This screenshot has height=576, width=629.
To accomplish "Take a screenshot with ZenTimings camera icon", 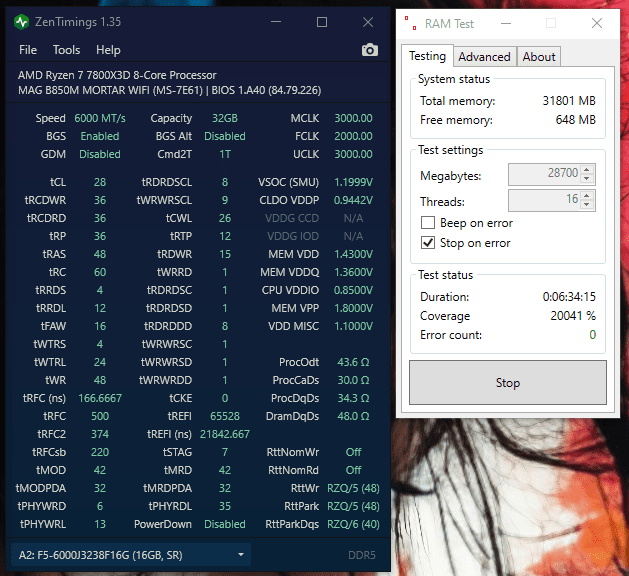I will point(369,50).
